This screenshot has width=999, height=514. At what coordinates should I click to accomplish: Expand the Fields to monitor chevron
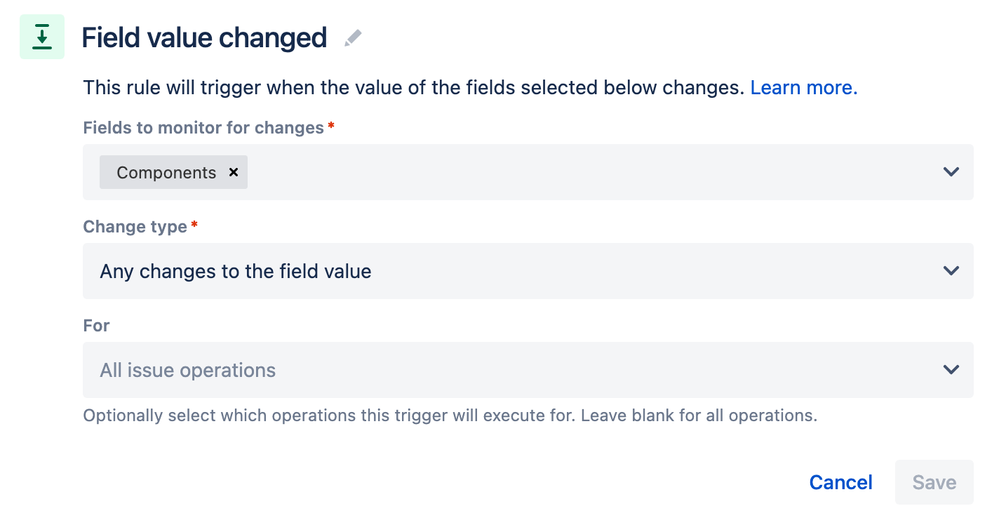[951, 172]
